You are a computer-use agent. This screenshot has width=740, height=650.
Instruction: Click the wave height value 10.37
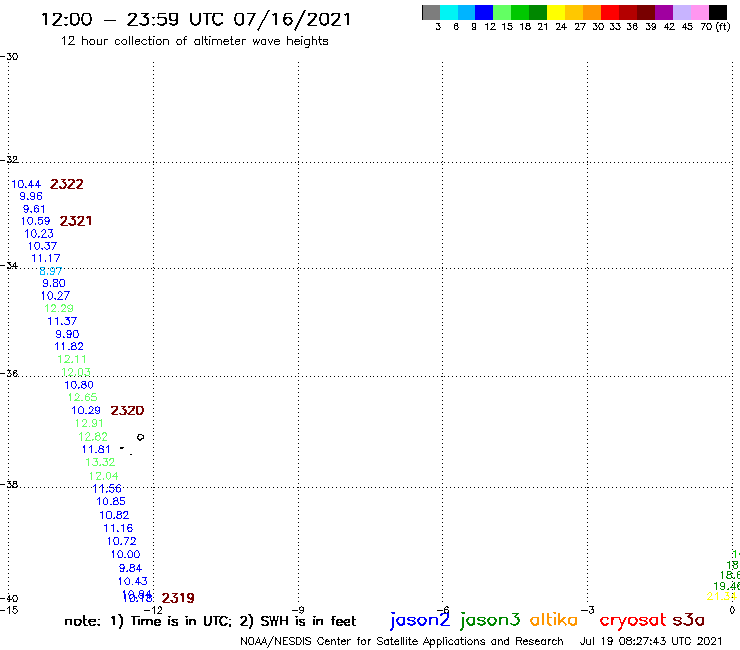(x=42, y=246)
